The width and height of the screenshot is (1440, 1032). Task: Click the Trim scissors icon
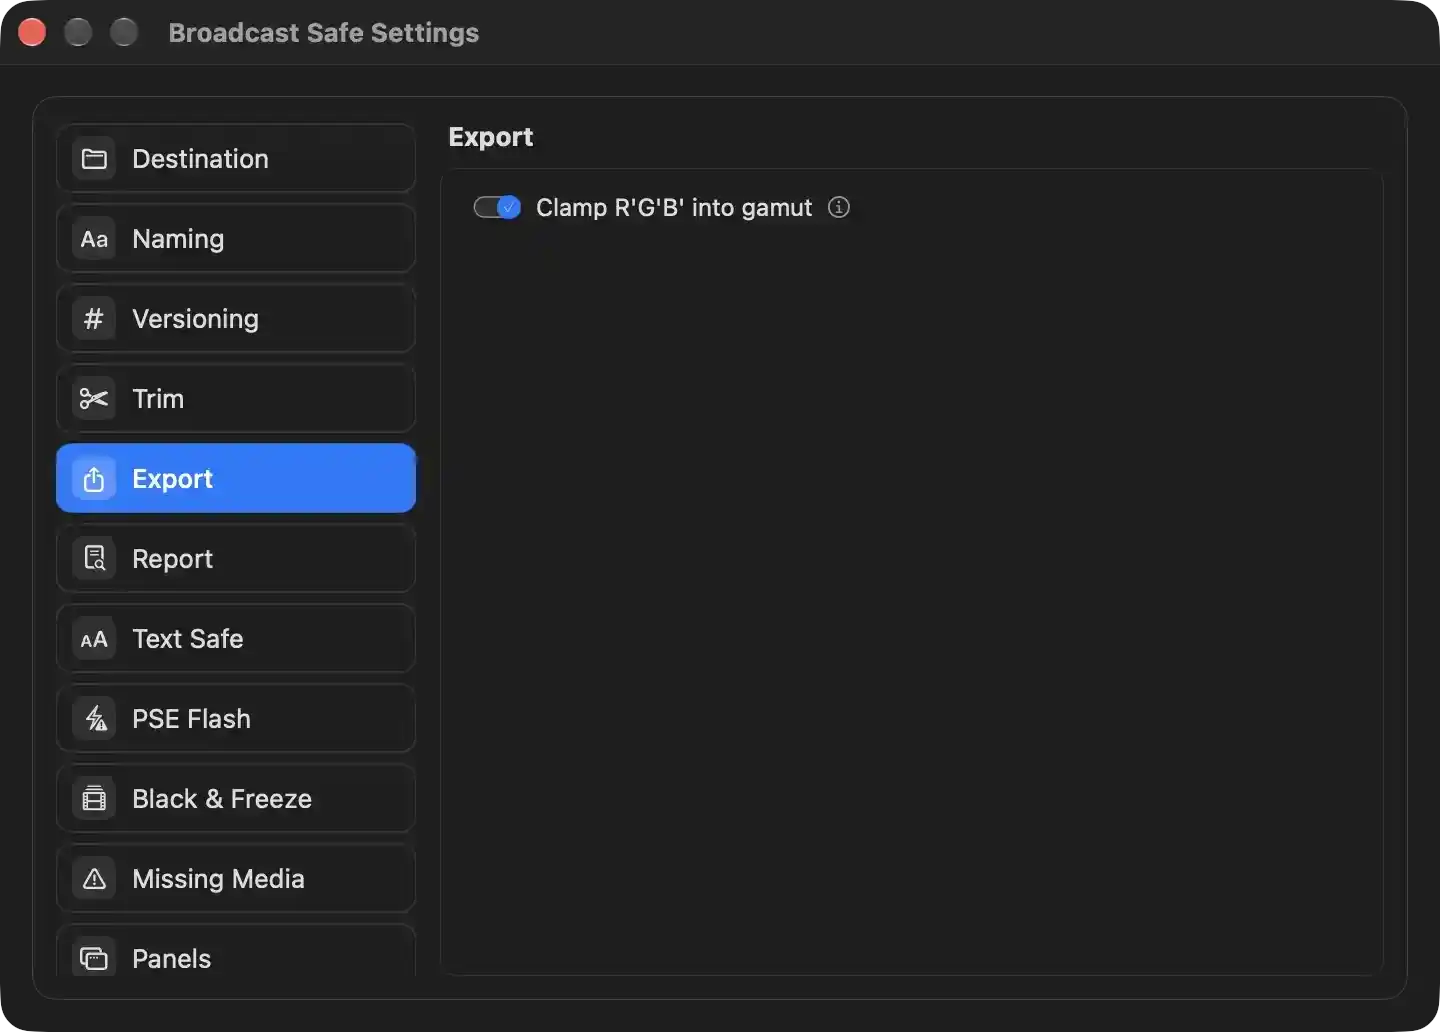point(94,399)
